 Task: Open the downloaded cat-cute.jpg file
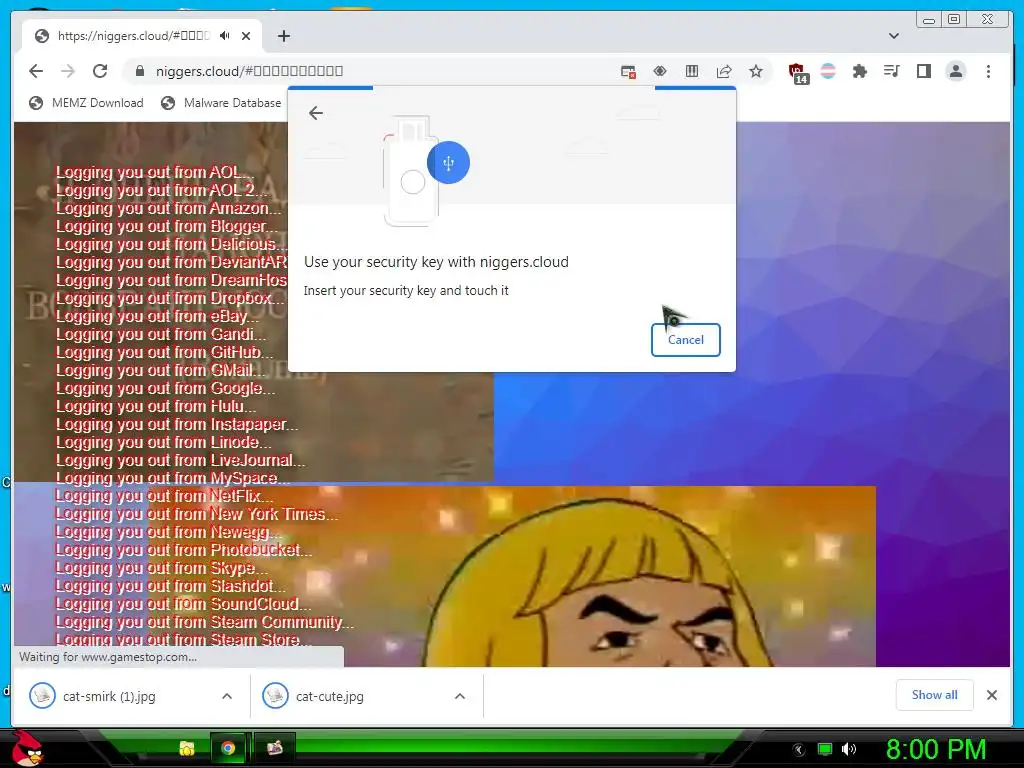click(313, 696)
